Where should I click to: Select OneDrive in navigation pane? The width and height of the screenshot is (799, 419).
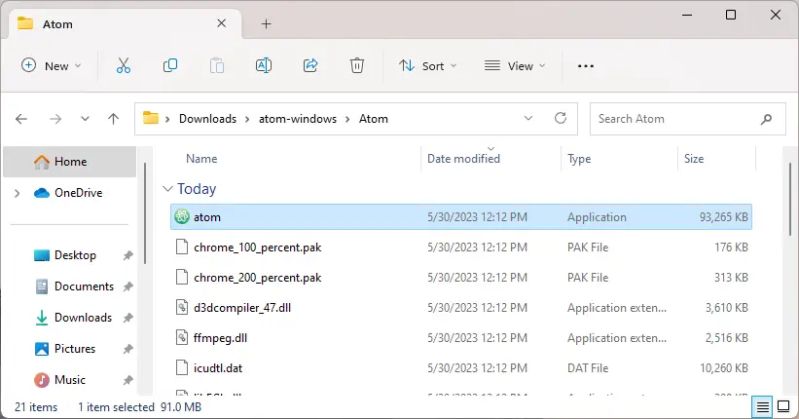tap(68, 193)
